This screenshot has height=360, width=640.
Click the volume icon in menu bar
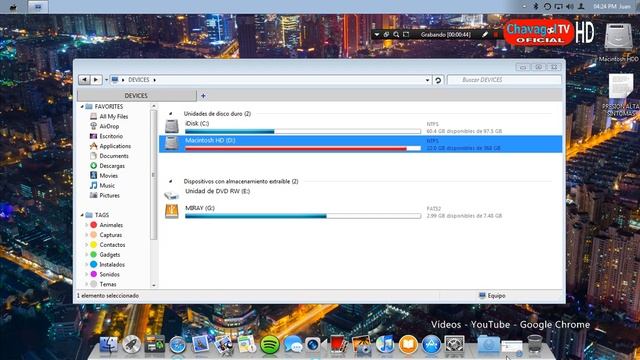[x=570, y=7]
